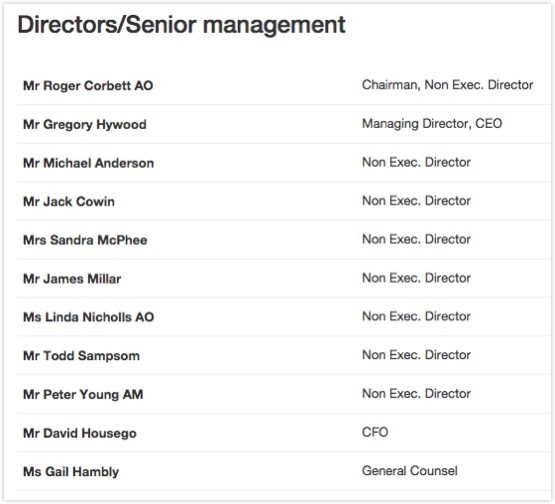Click Non Exec. Director beside Peter Young AM
This screenshot has width=555, height=504.
pyautogui.click(x=416, y=394)
